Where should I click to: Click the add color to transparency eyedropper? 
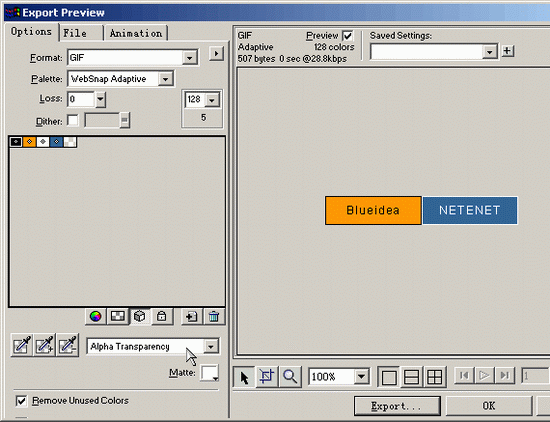(45, 345)
